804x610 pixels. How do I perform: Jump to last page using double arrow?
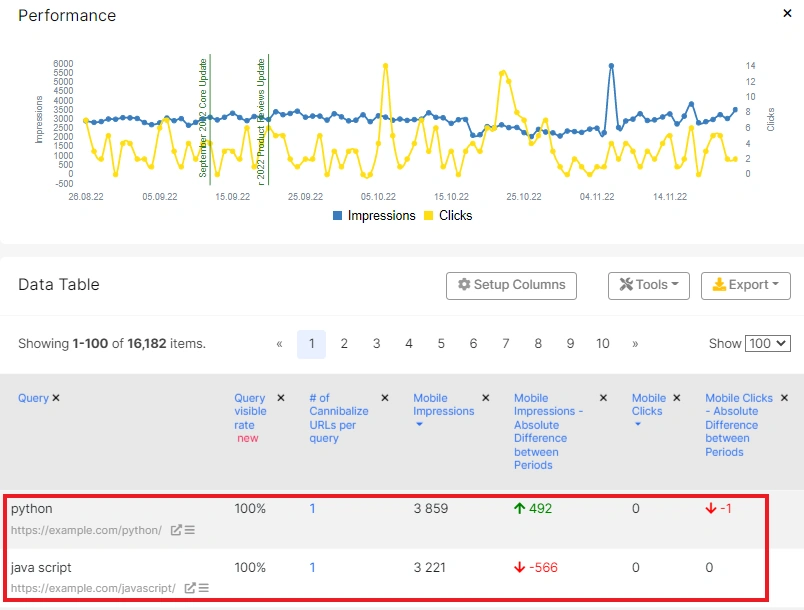[634, 343]
